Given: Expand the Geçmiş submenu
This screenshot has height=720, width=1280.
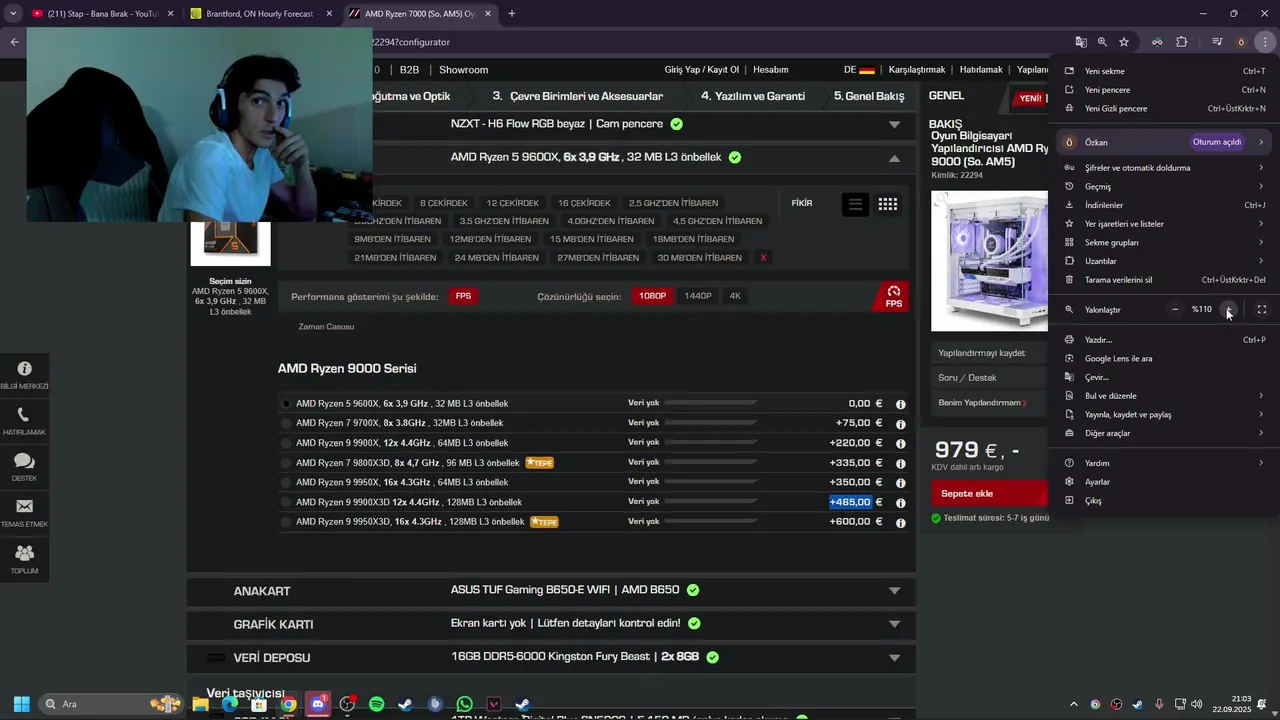Looking at the screenshot, I should (1165, 187).
